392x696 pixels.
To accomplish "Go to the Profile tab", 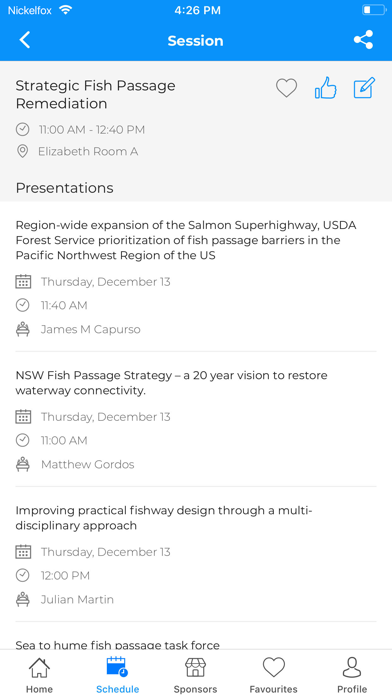I will pos(352,675).
